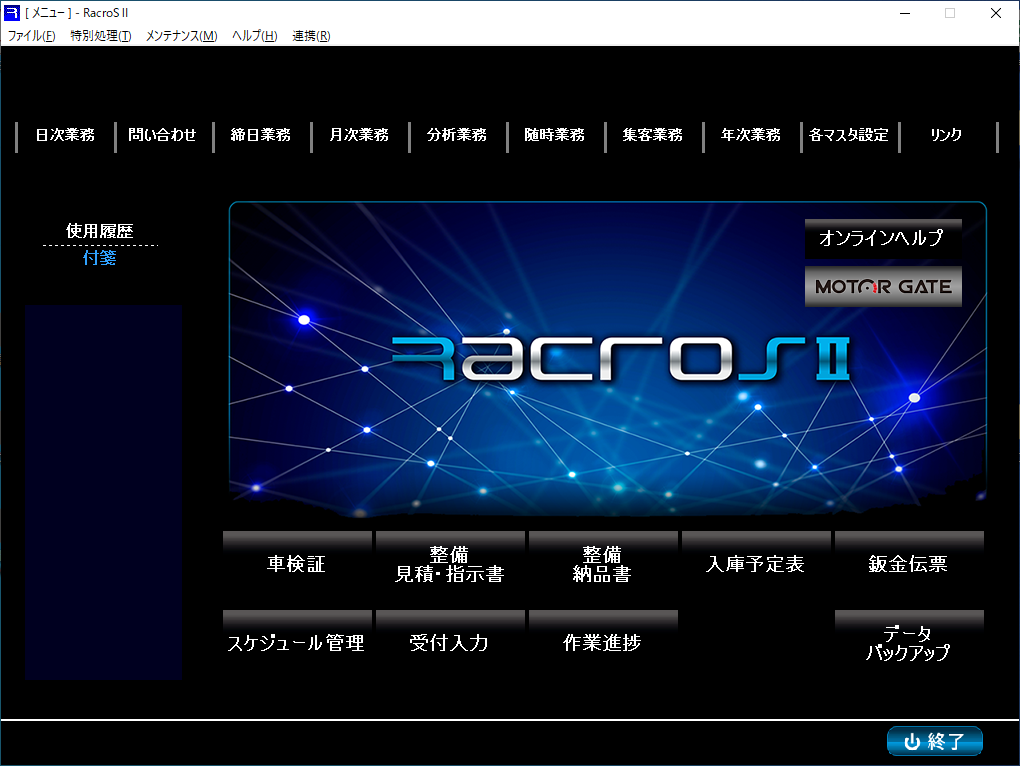Select the 各マスタ設定 tab
This screenshot has height=766, width=1020.
(x=849, y=135)
